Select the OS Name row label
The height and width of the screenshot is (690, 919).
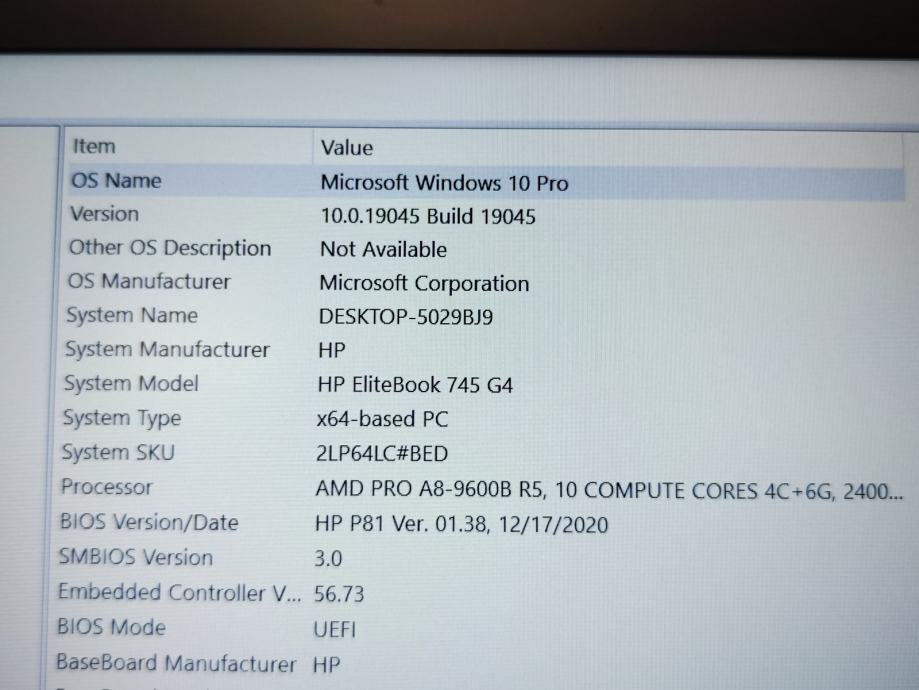pyautogui.click(x=116, y=181)
